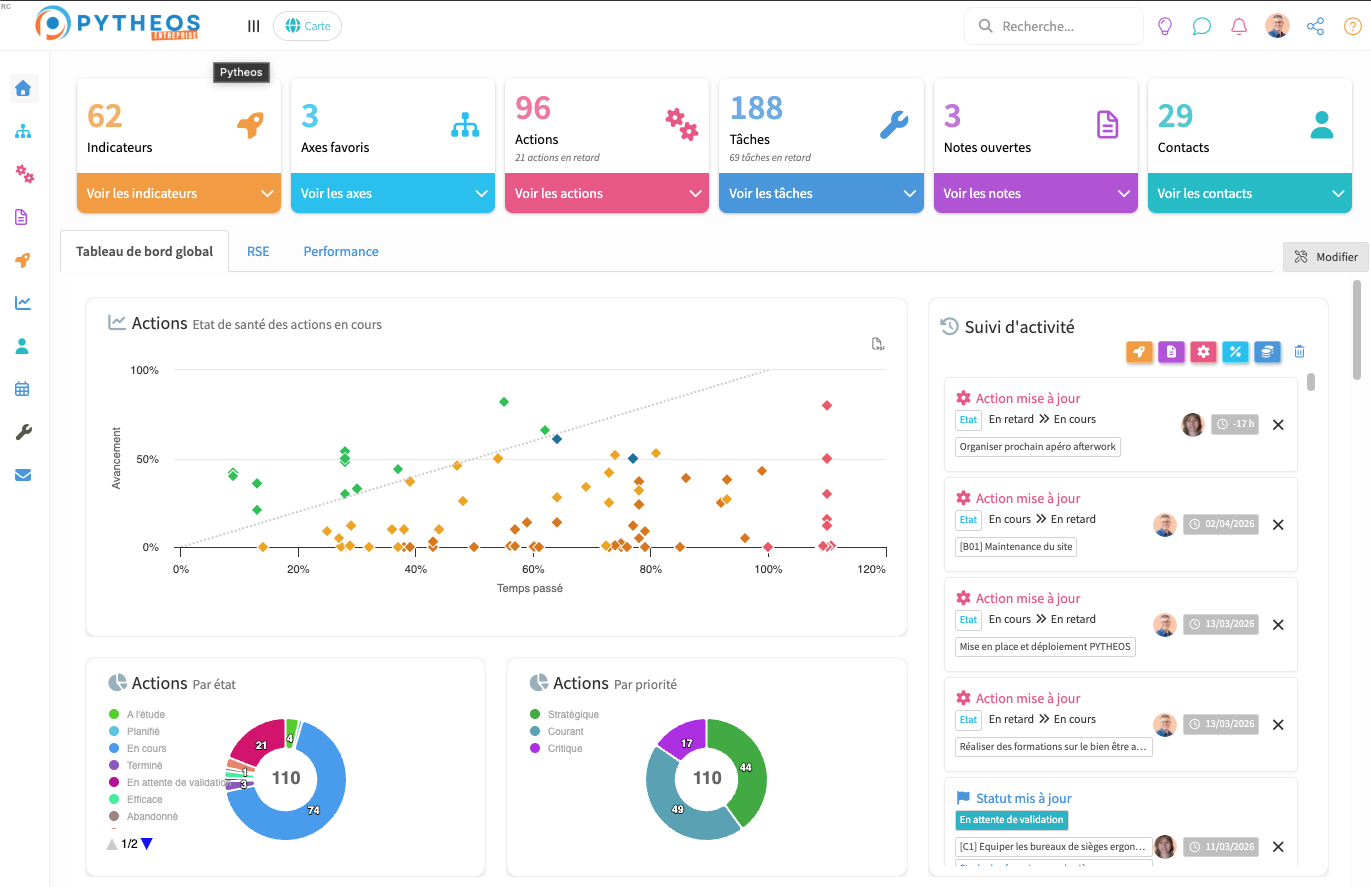The image size is (1371, 887).
Task: Switch to the RSE tab
Action: tap(258, 251)
